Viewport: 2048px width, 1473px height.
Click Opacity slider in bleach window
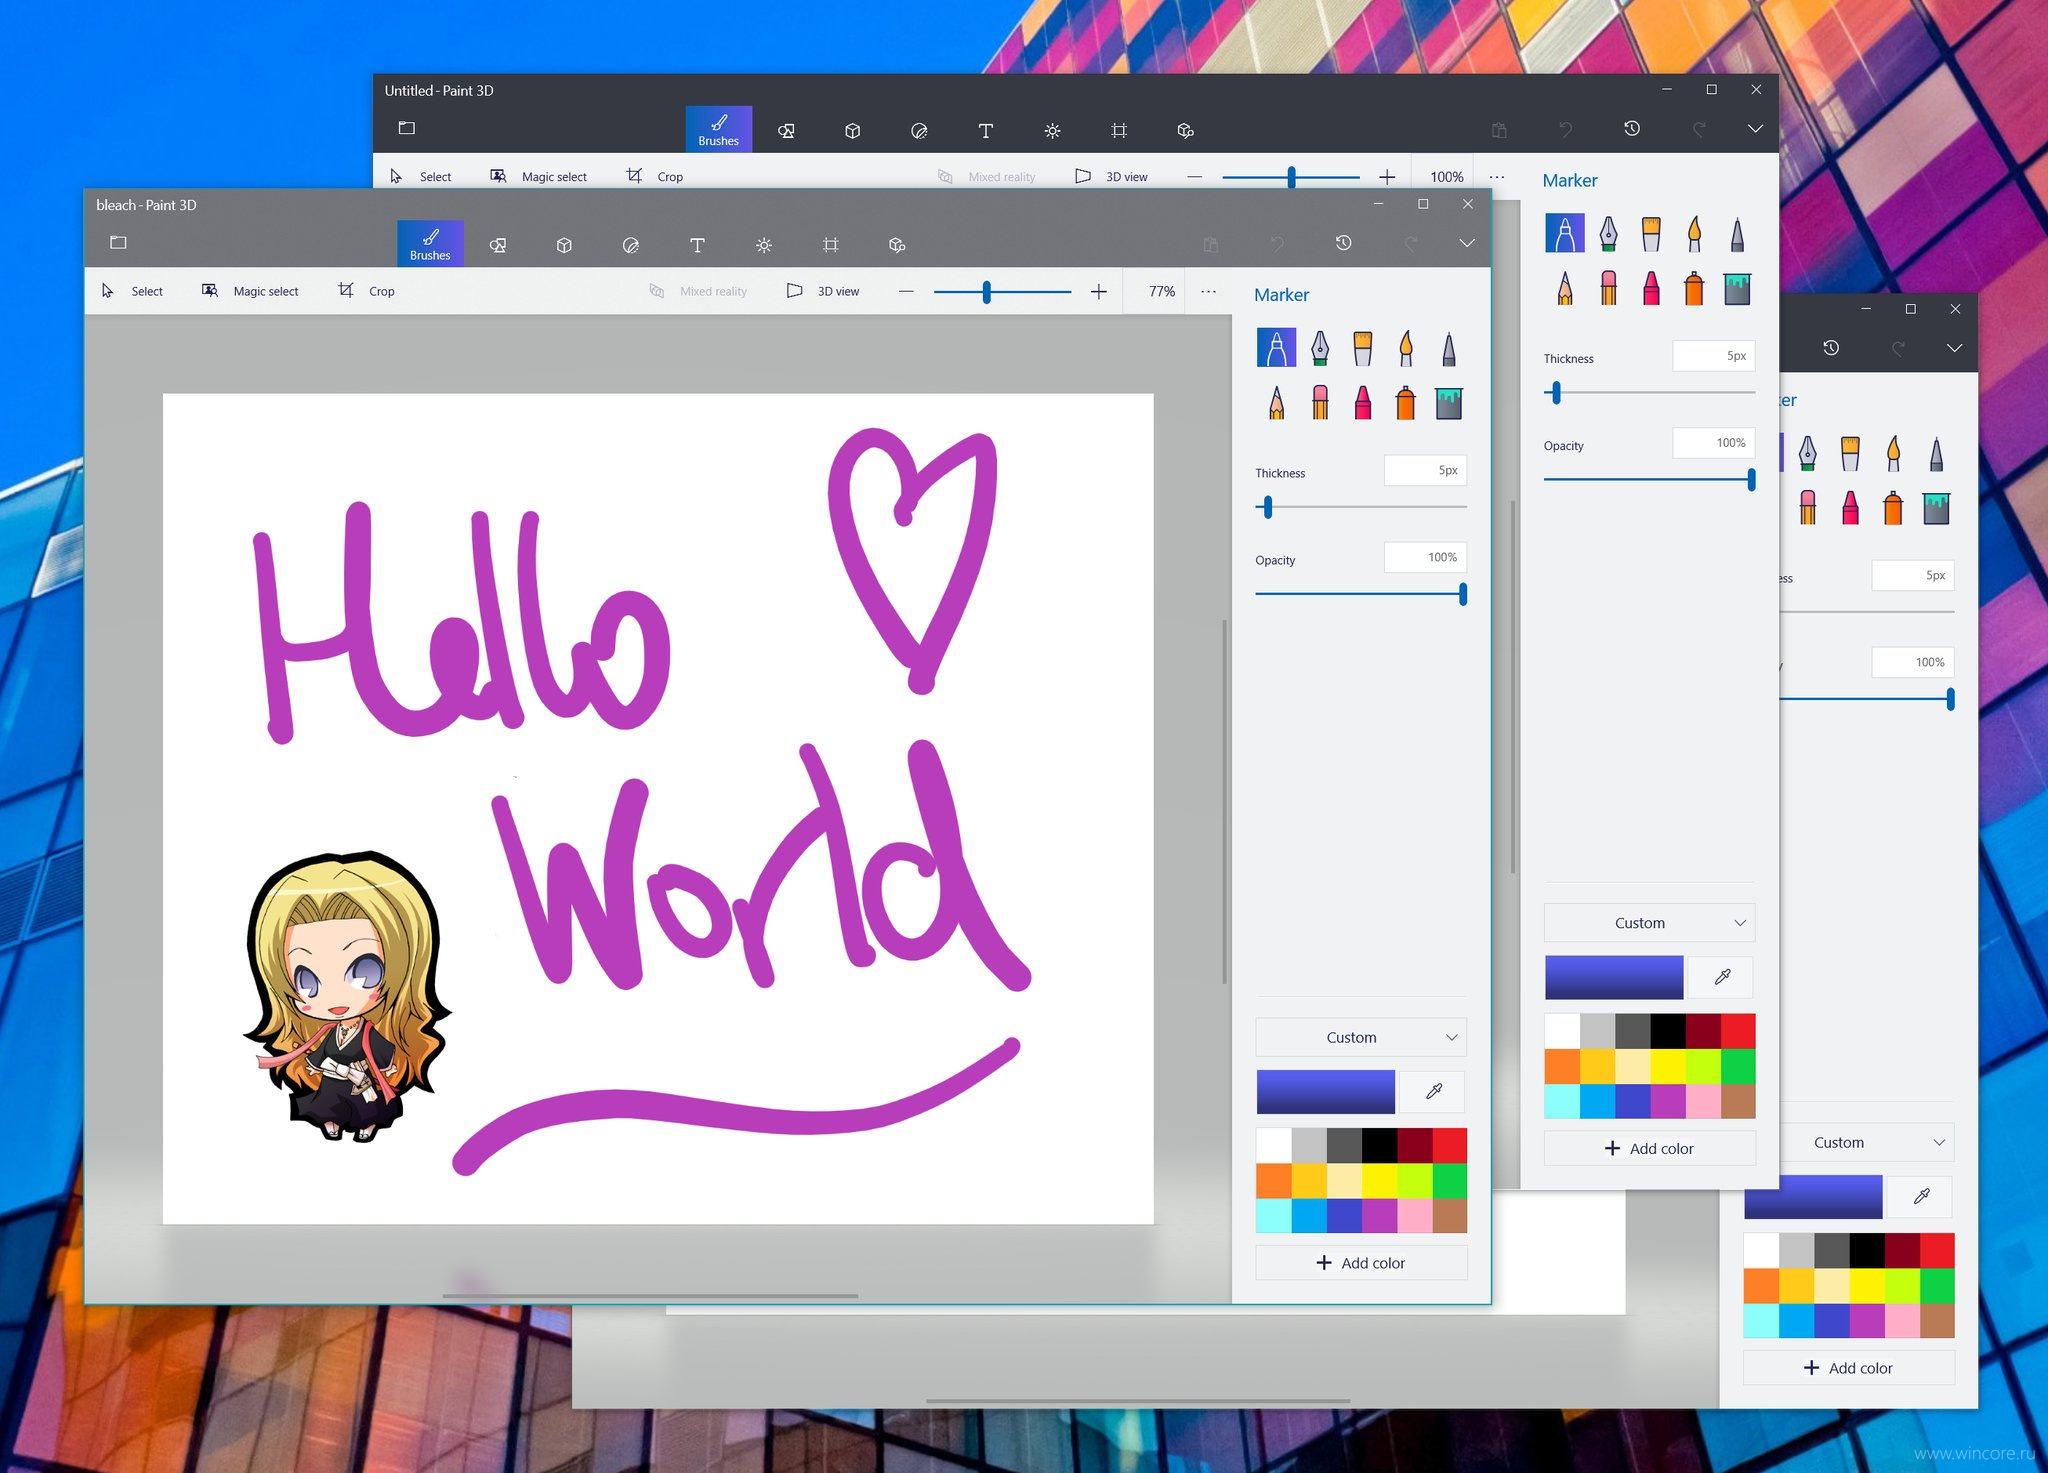point(1361,594)
